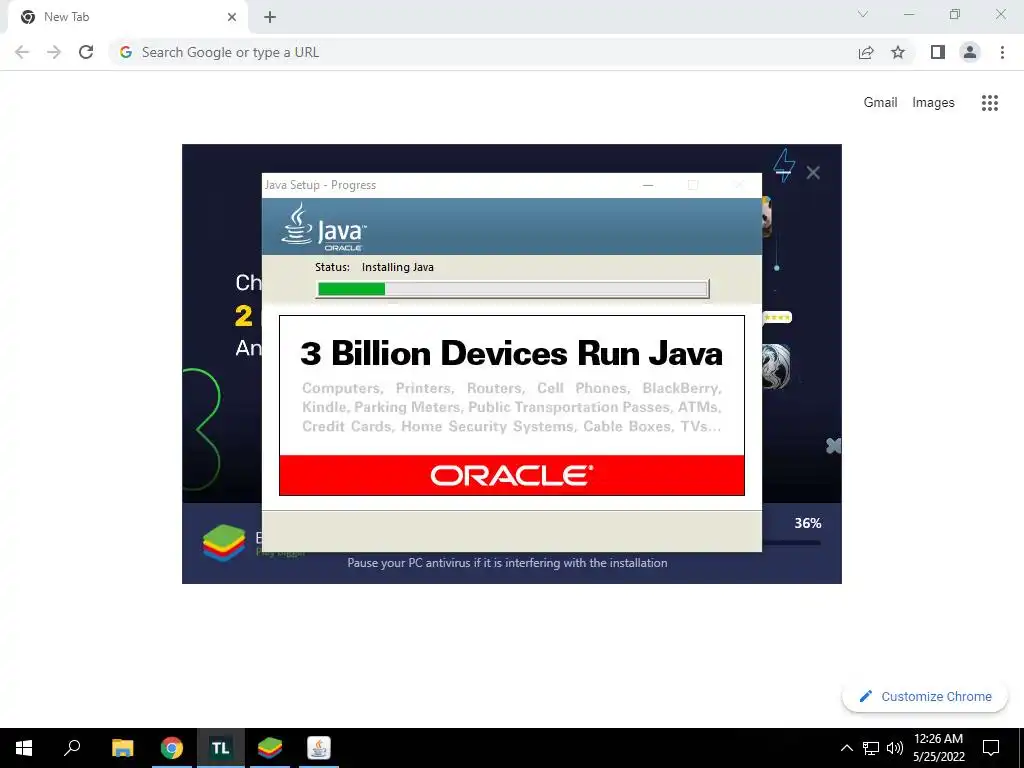The width and height of the screenshot is (1024, 768).
Task: Click the Java installation progress bar
Action: pyautogui.click(x=513, y=289)
